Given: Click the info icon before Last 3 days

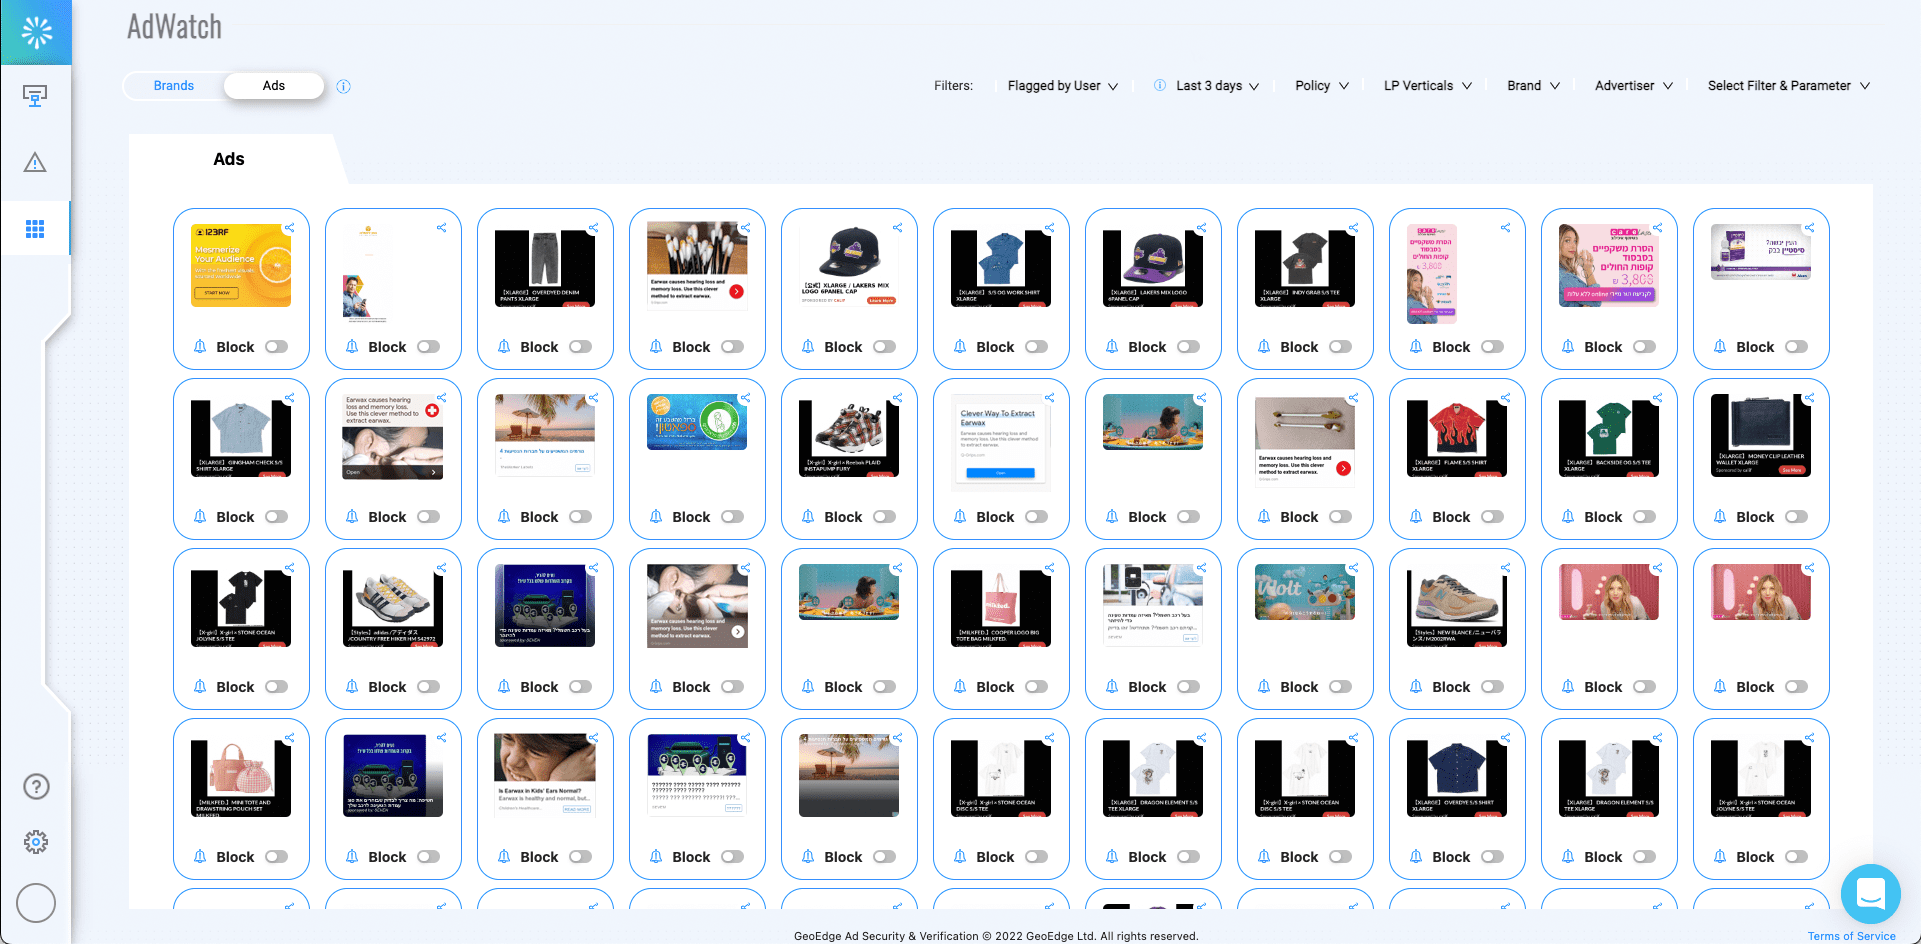Looking at the screenshot, I should click(1160, 85).
